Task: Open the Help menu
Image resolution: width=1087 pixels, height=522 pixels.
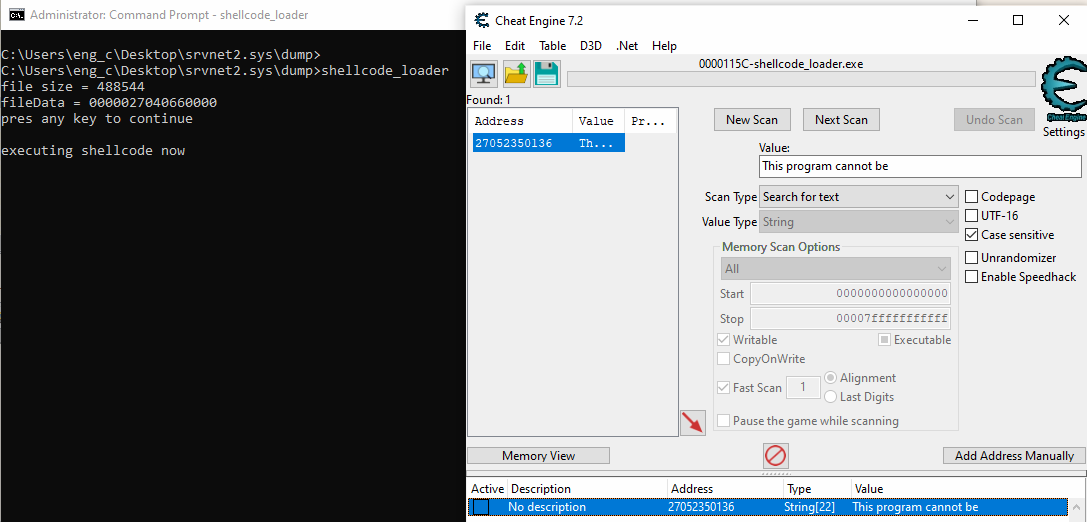Action: coord(664,46)
